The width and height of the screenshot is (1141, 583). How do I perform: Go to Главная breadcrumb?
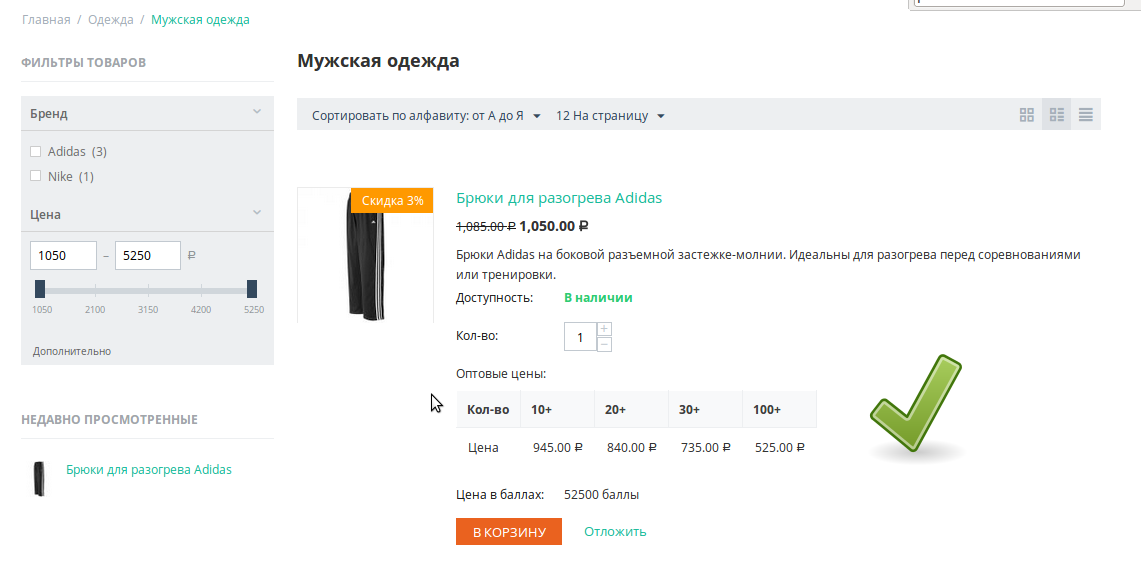[46, 20]
